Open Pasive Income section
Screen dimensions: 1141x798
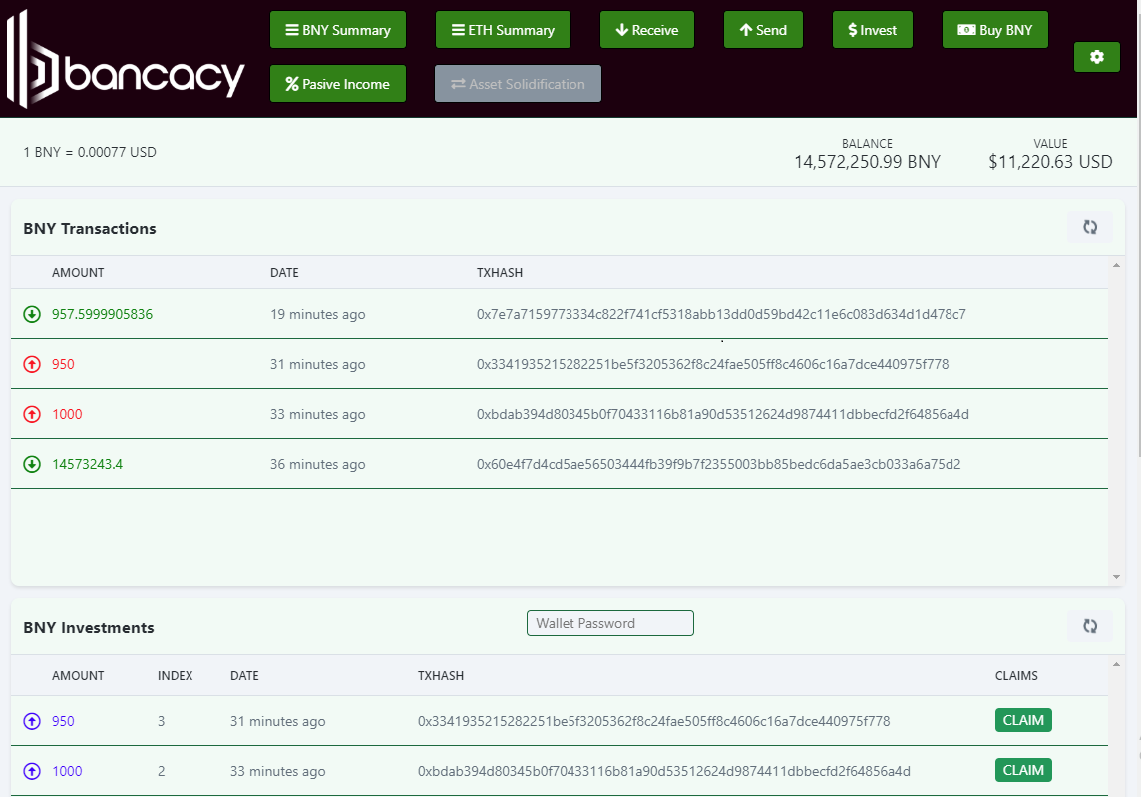click(x=338, y=84)
